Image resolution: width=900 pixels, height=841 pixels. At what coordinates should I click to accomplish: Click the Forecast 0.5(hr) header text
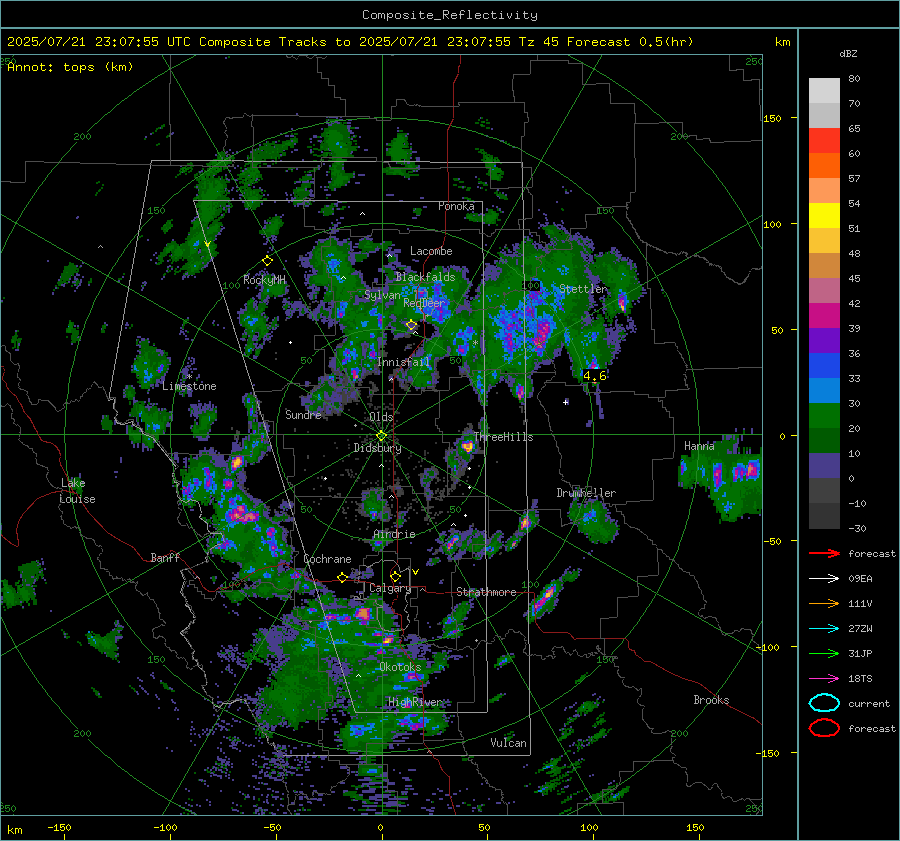click(630, 42)
